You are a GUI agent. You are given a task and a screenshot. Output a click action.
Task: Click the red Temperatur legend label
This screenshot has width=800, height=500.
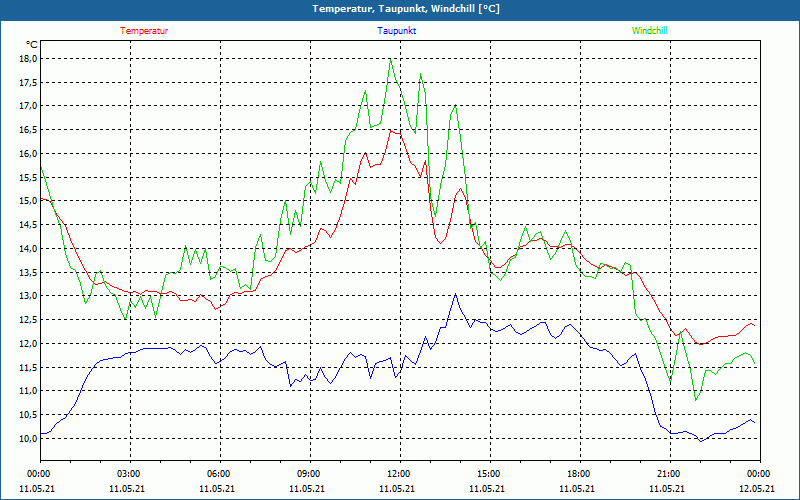click(x=144, y=31)
